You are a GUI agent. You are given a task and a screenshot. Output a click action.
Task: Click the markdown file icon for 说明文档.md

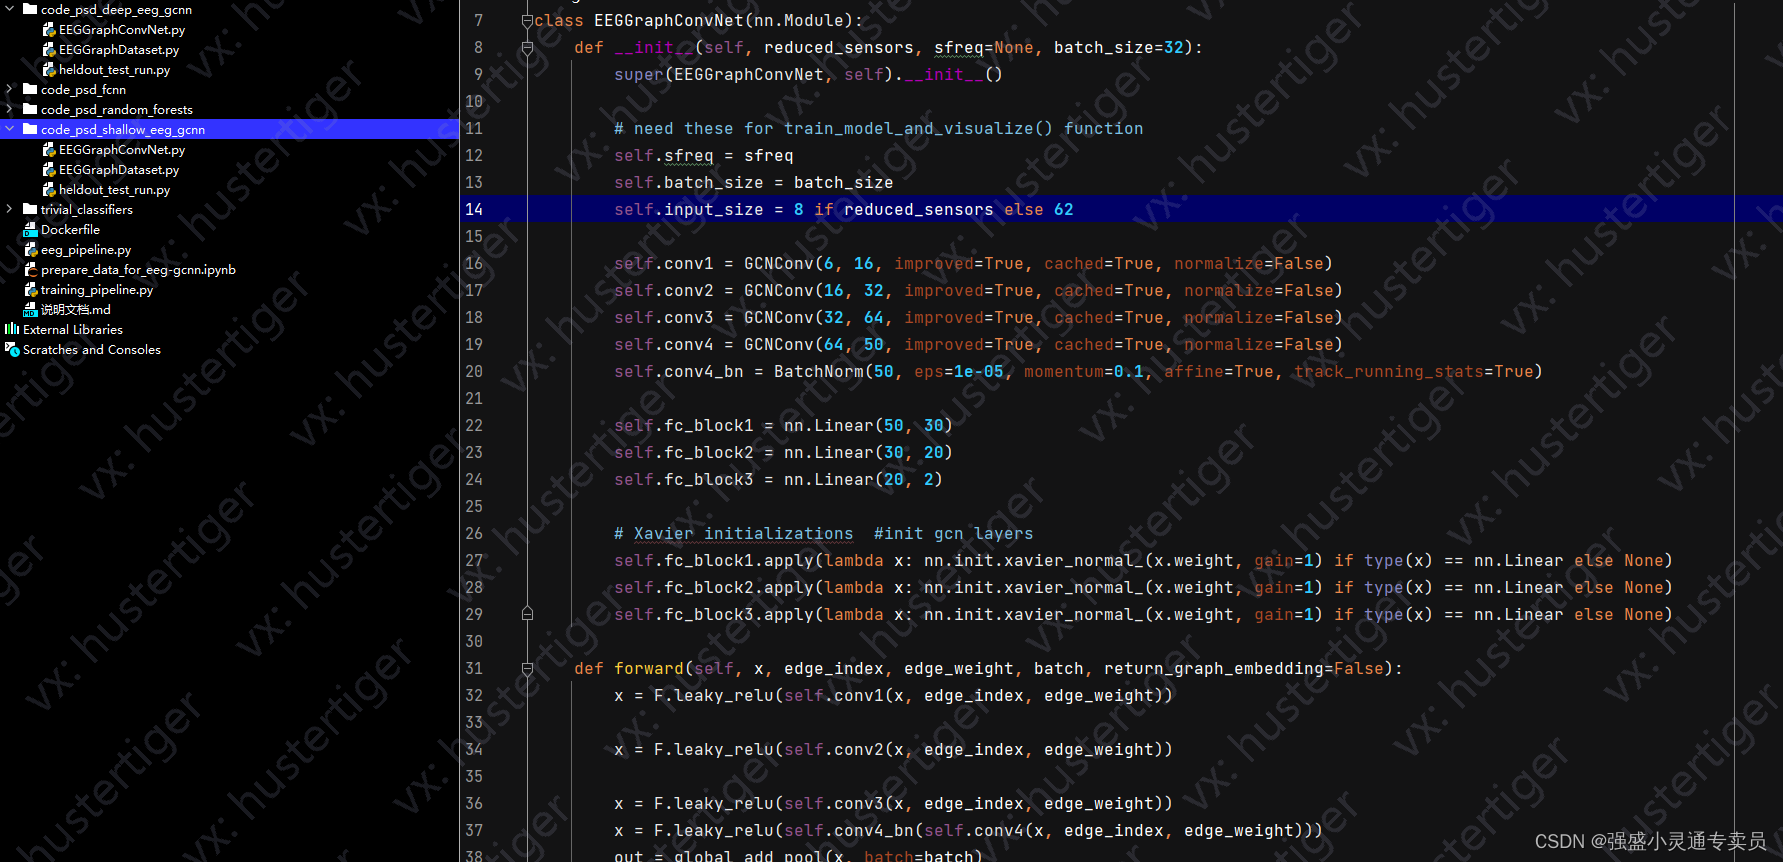coord(30,309)
